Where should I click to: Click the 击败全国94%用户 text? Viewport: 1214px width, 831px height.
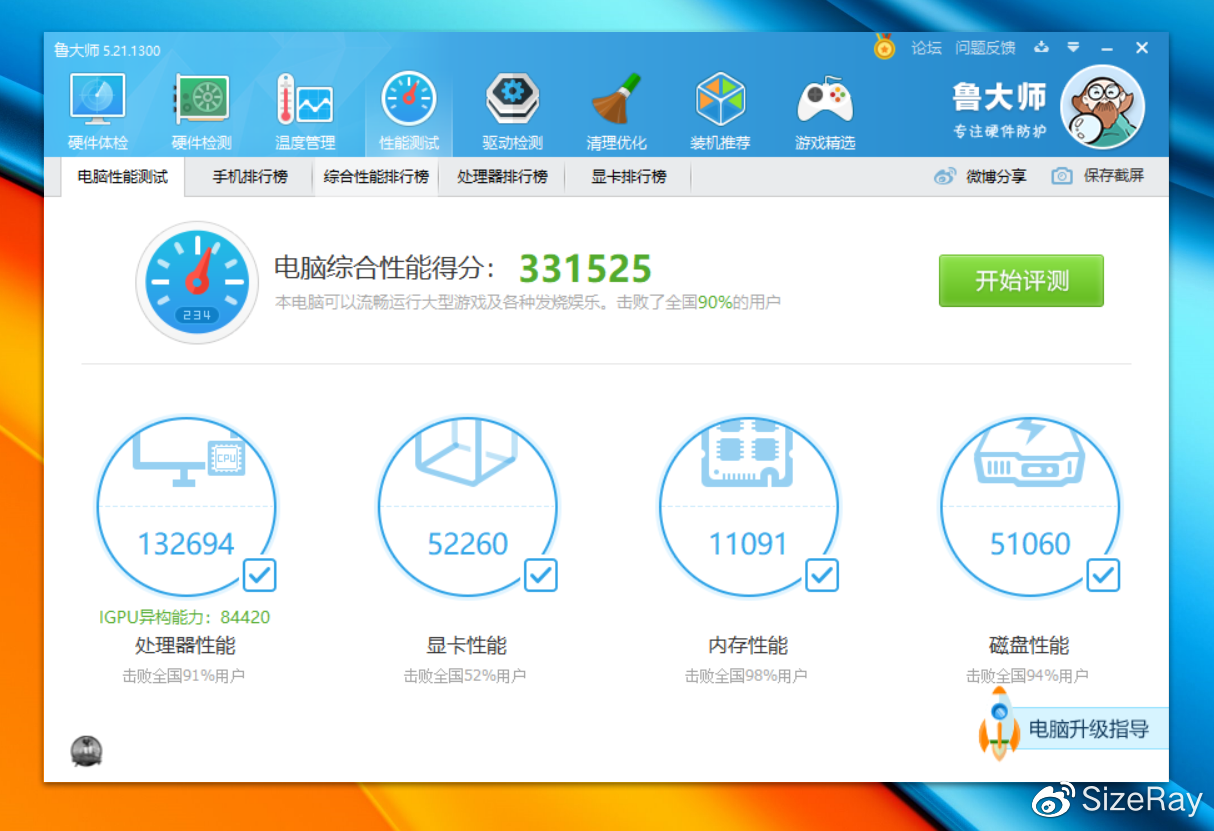(1027, 676)
